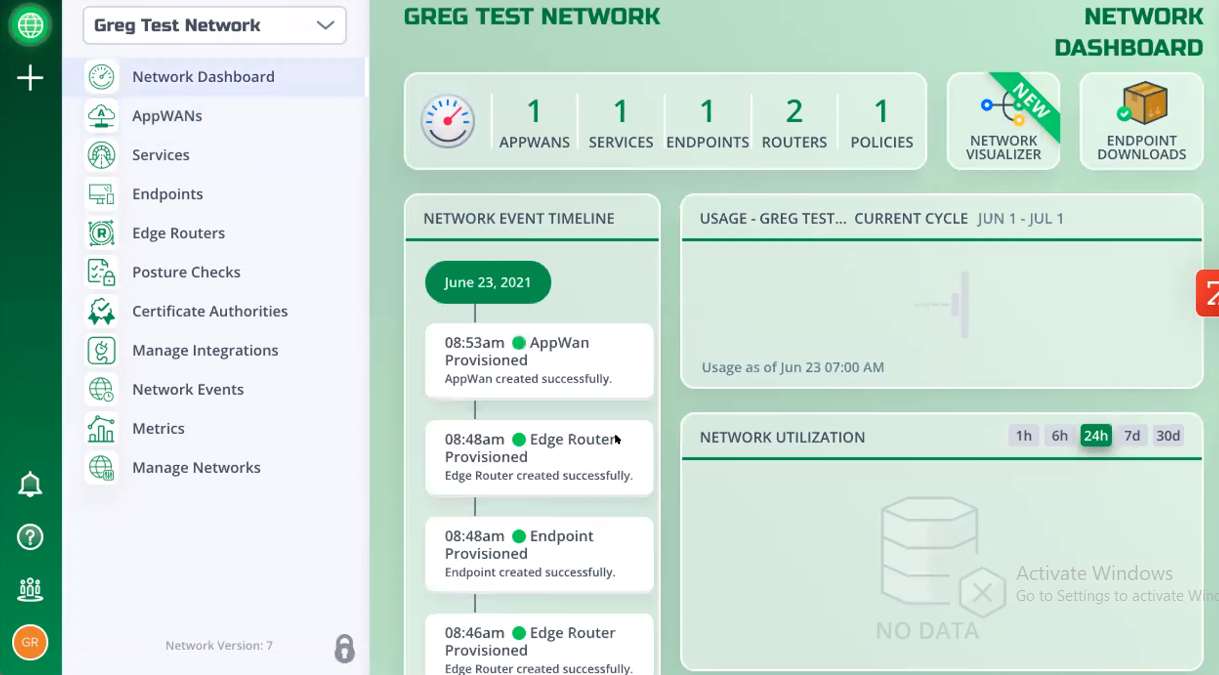Open the 08:48am Edge Router Provisioned event
The width and height of the screenshot is (1219, 675).
pyautogui.click(x=539, y=457)
